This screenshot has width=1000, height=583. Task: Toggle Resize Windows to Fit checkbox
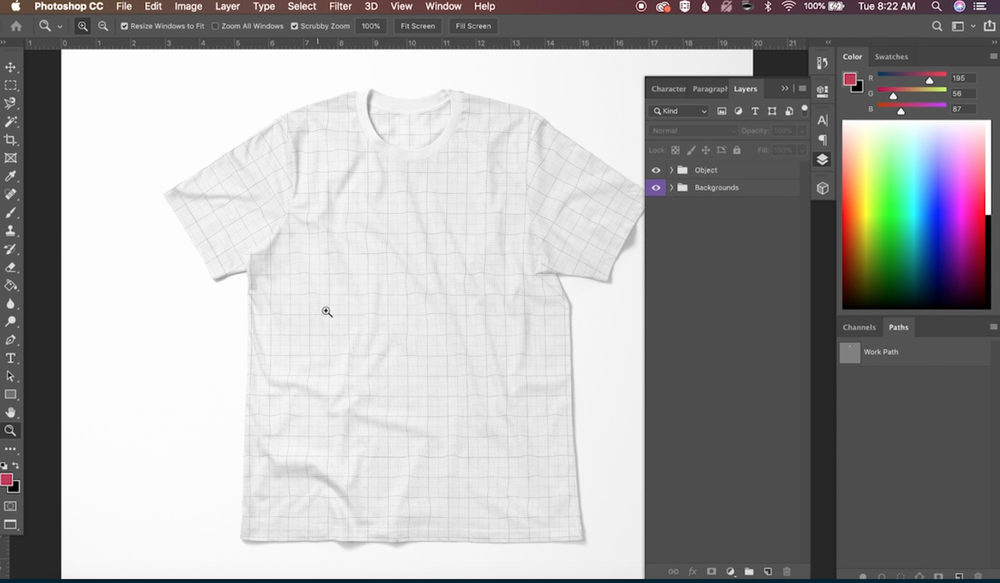click(x=124, y=26)
